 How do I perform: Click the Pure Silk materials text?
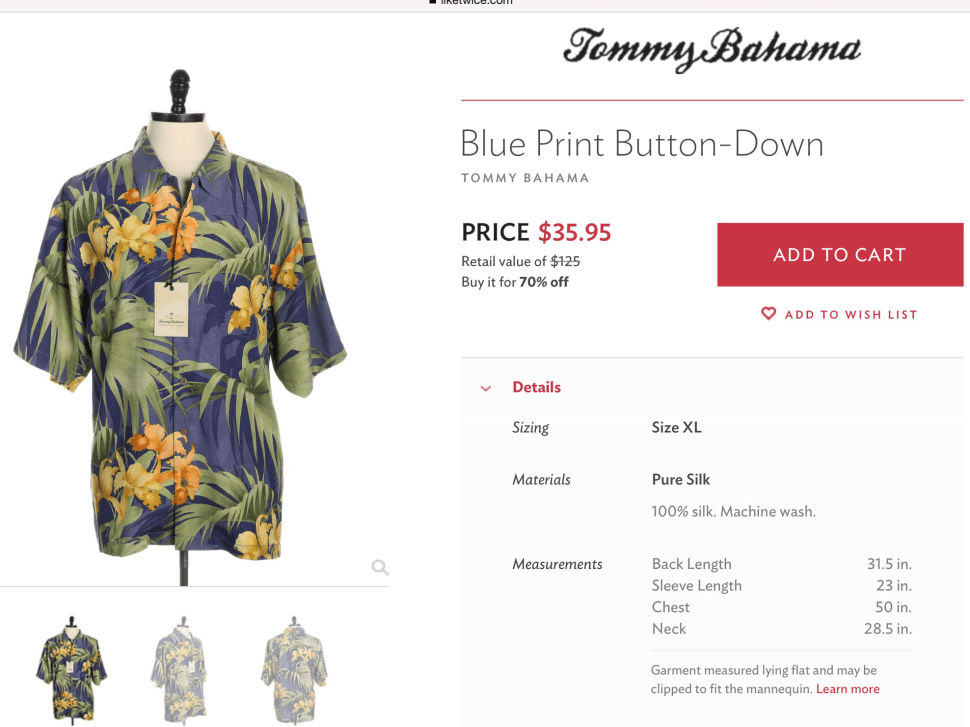(680, 479)
